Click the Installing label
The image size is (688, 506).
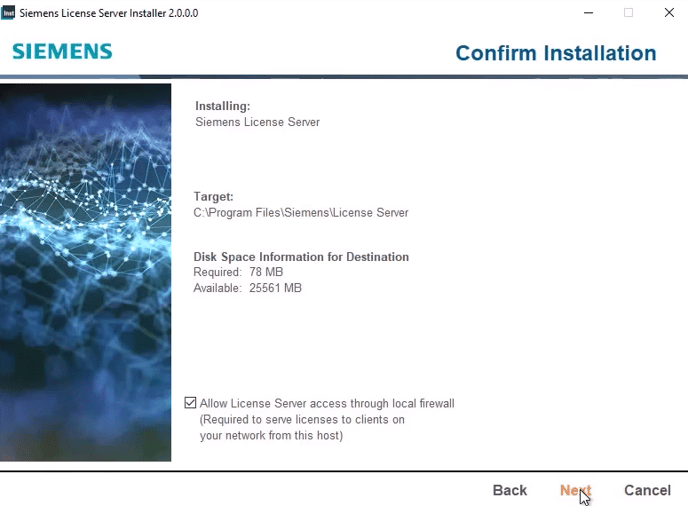pos(222,106)
